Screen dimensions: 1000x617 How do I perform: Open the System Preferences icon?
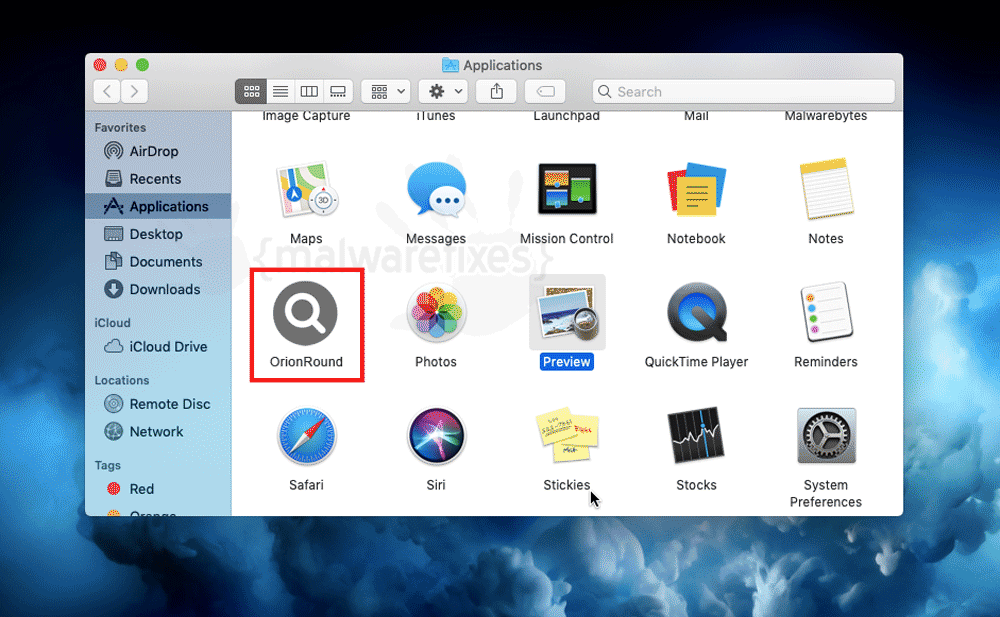826,436
